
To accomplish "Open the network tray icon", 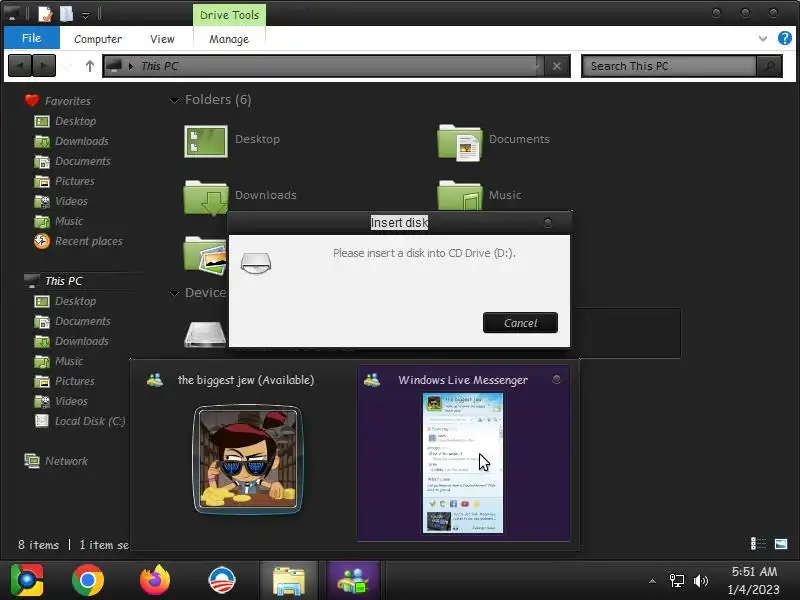I will pyautogui.click(x=677, y=581).
